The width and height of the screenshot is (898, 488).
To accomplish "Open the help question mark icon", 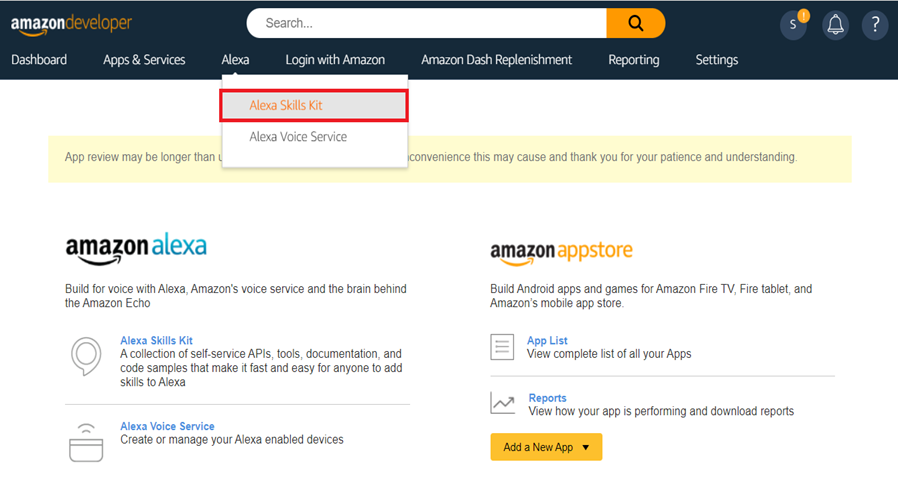I will (874, 25).
